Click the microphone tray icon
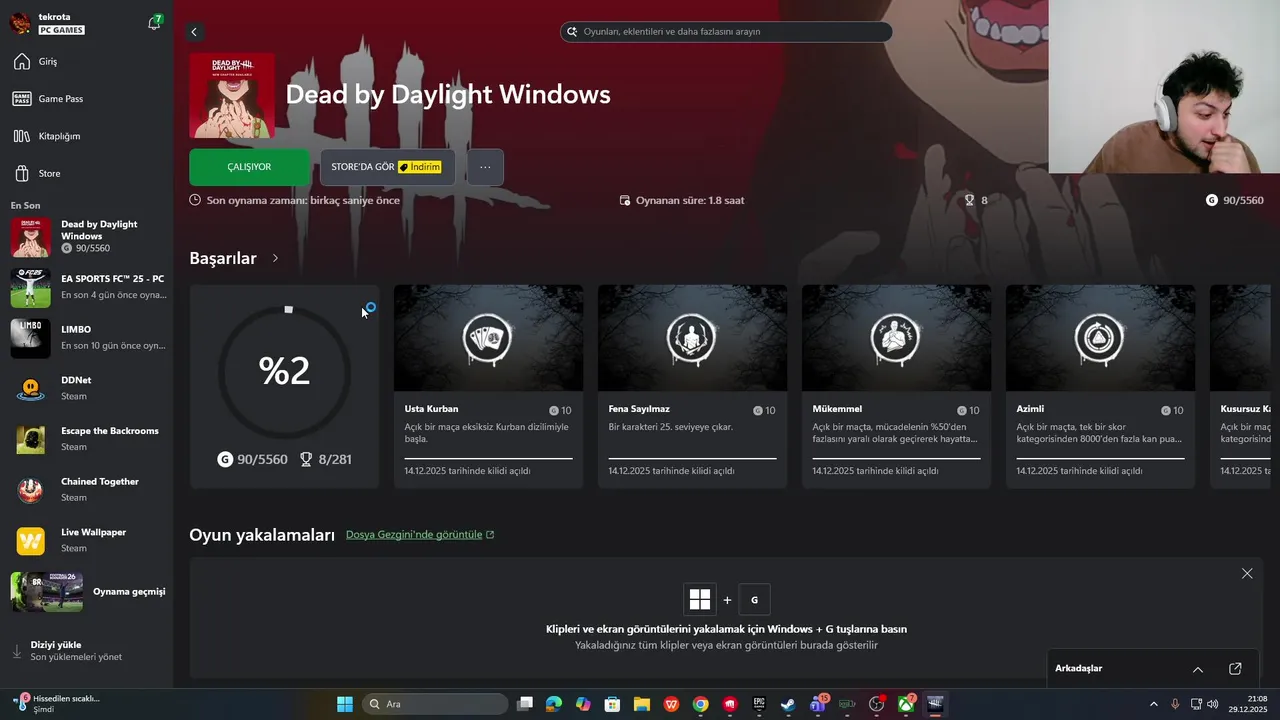 pos(1175,704)
